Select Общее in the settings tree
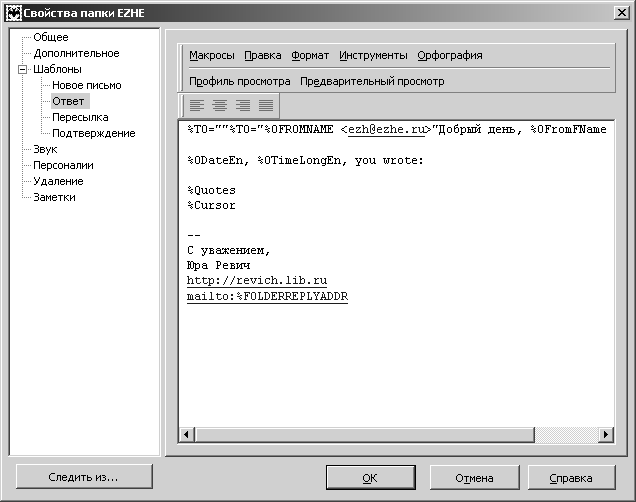This screenshot has height=502, width=636. coord(51,37)
